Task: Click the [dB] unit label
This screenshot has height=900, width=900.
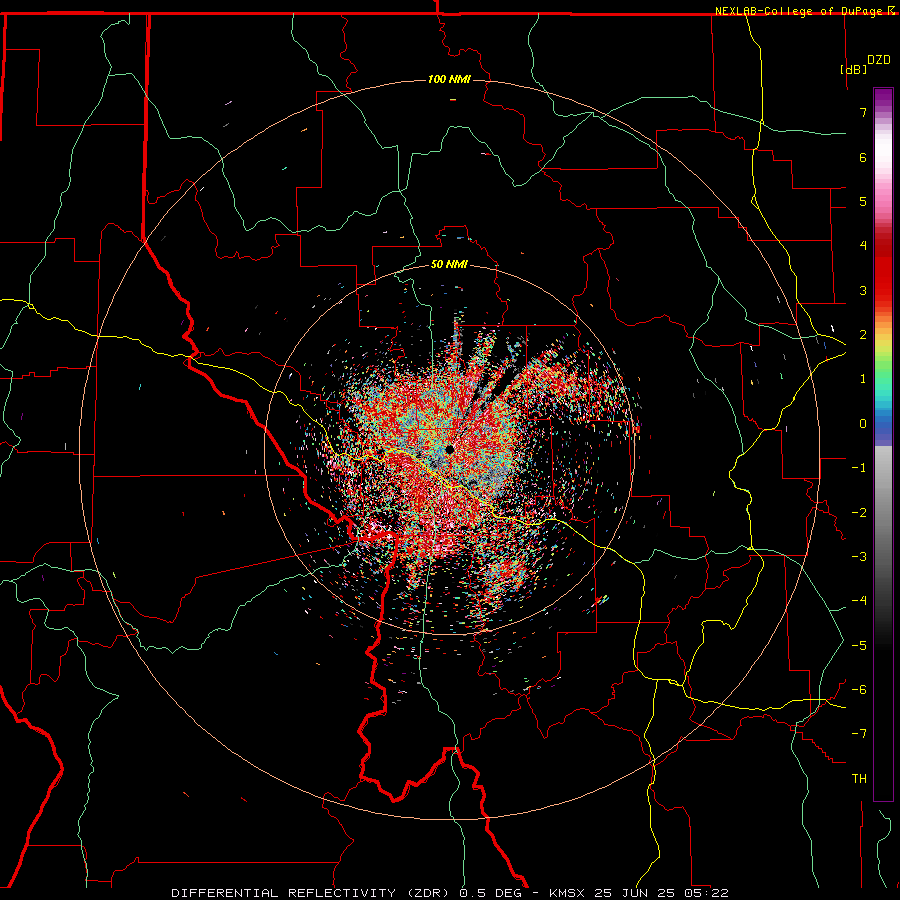Action: click(x=853, y=69)
